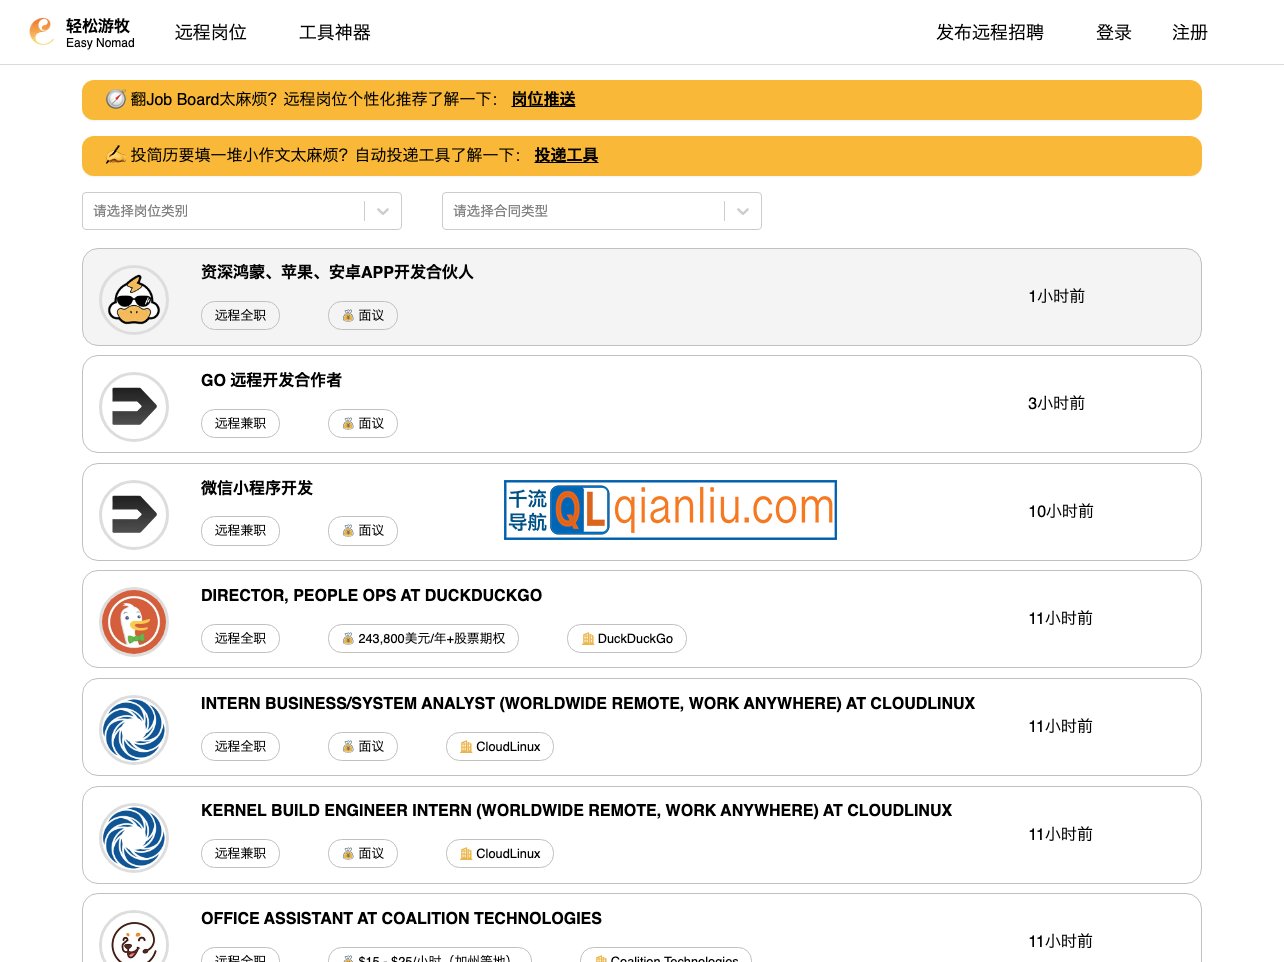Click the qianliu.com banner image
Viewport: 1284px width, 962px height.
pyautogui.click(x=670, y=510)
